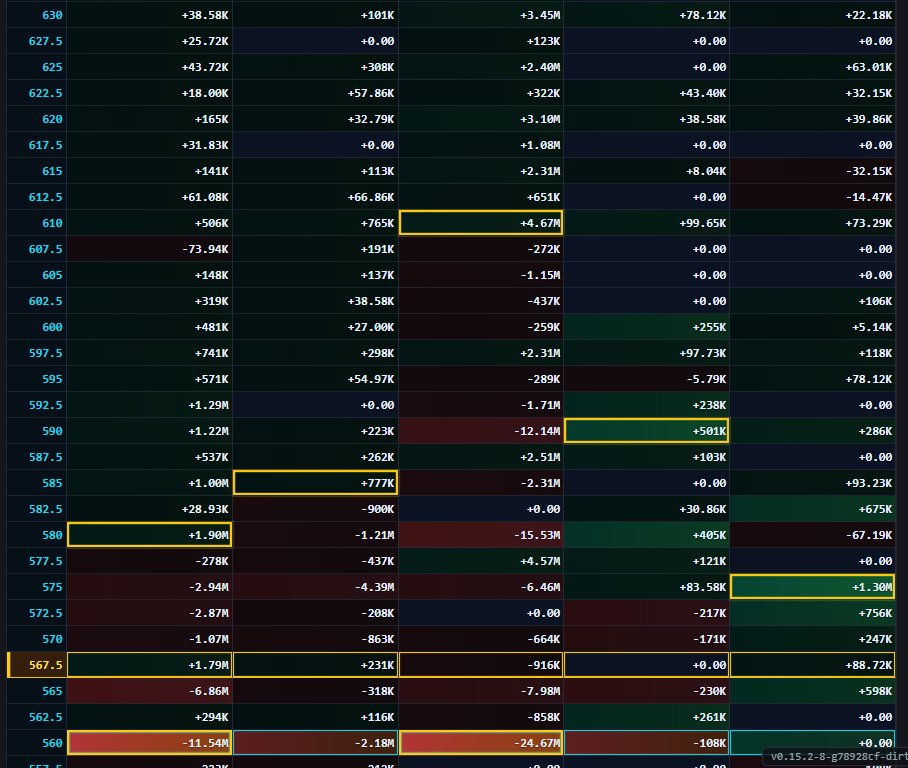Click the highlighted +501K cell in row 590
The width and height of the screenshot is (908, 768).
click(646, 431)
